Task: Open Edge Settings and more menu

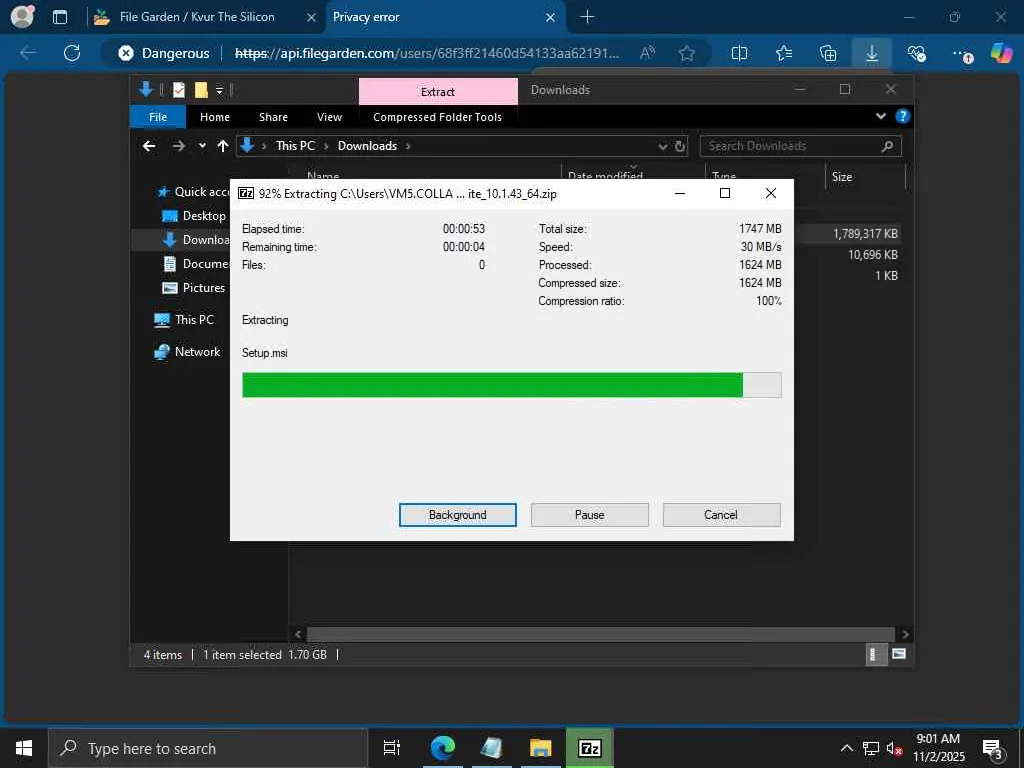Action: tap(961, 54)
